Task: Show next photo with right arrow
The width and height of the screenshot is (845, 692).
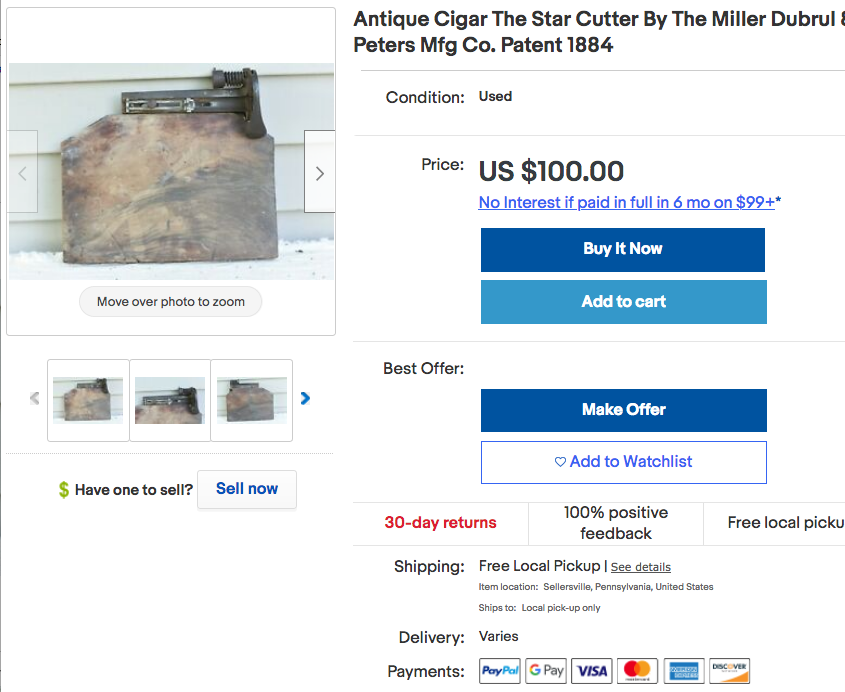Action: tap(319, 173)
